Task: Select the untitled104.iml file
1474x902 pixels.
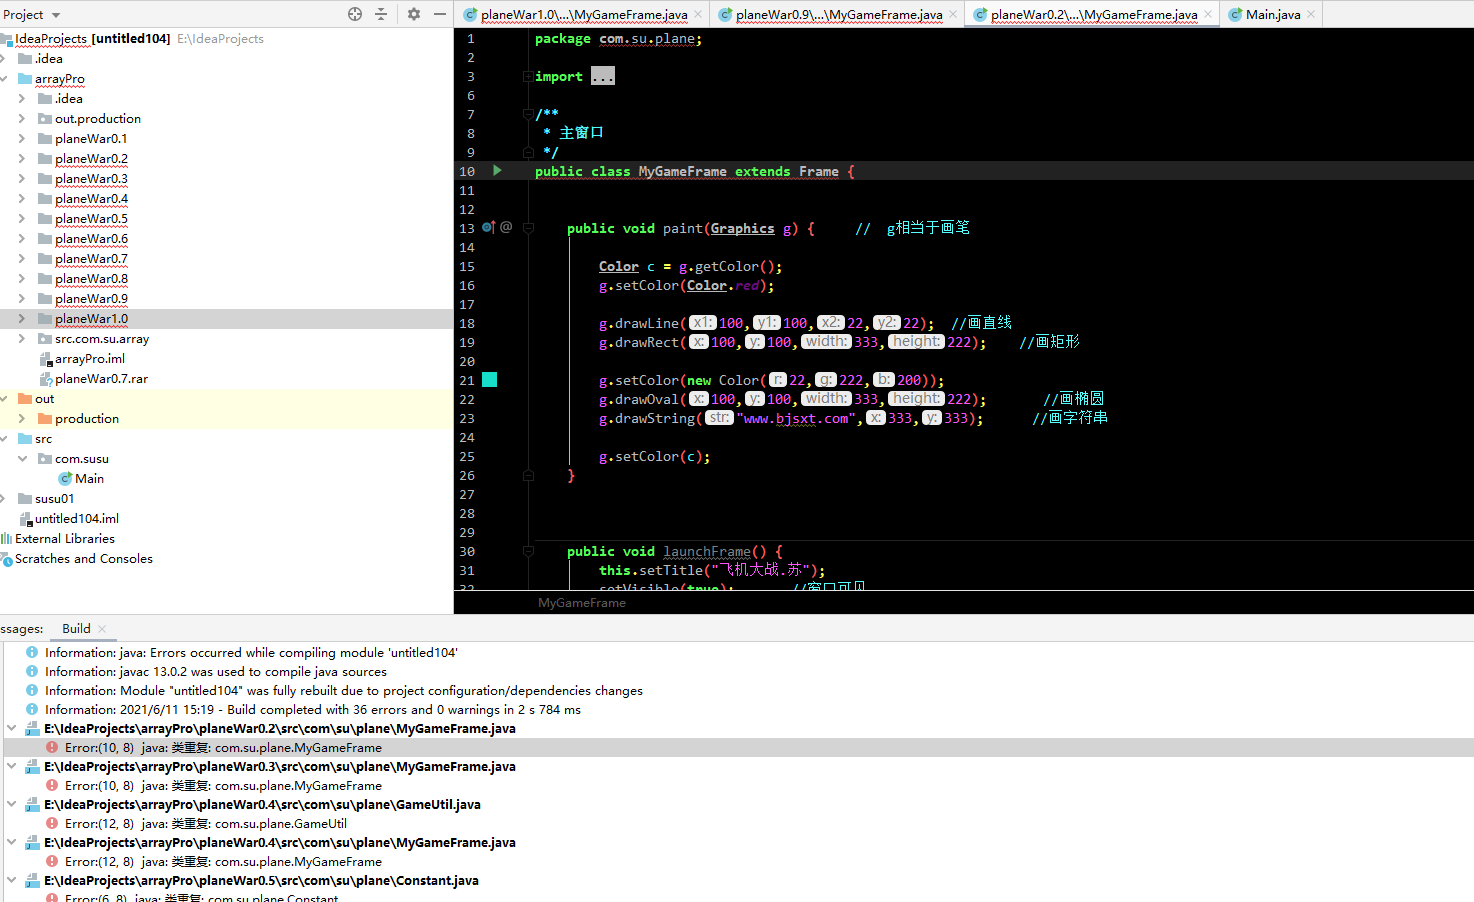Action: coord(77,519)
